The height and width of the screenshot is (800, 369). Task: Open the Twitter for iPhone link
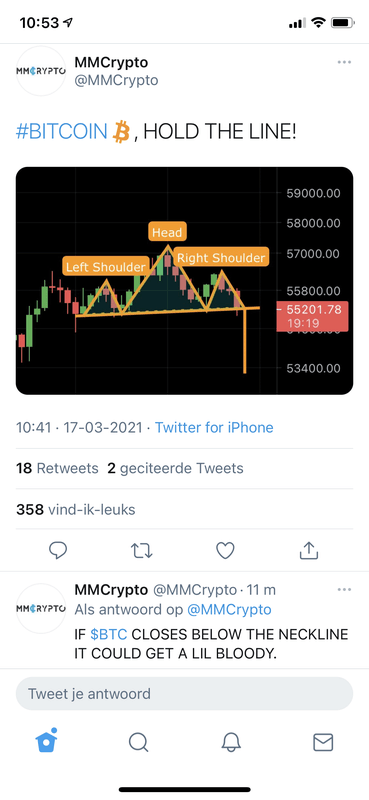point(214,427)
